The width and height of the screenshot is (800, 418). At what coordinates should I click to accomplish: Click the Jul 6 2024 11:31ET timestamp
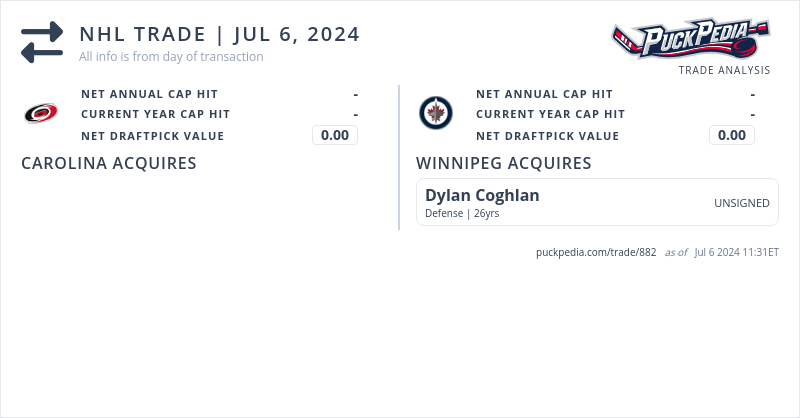736,252
